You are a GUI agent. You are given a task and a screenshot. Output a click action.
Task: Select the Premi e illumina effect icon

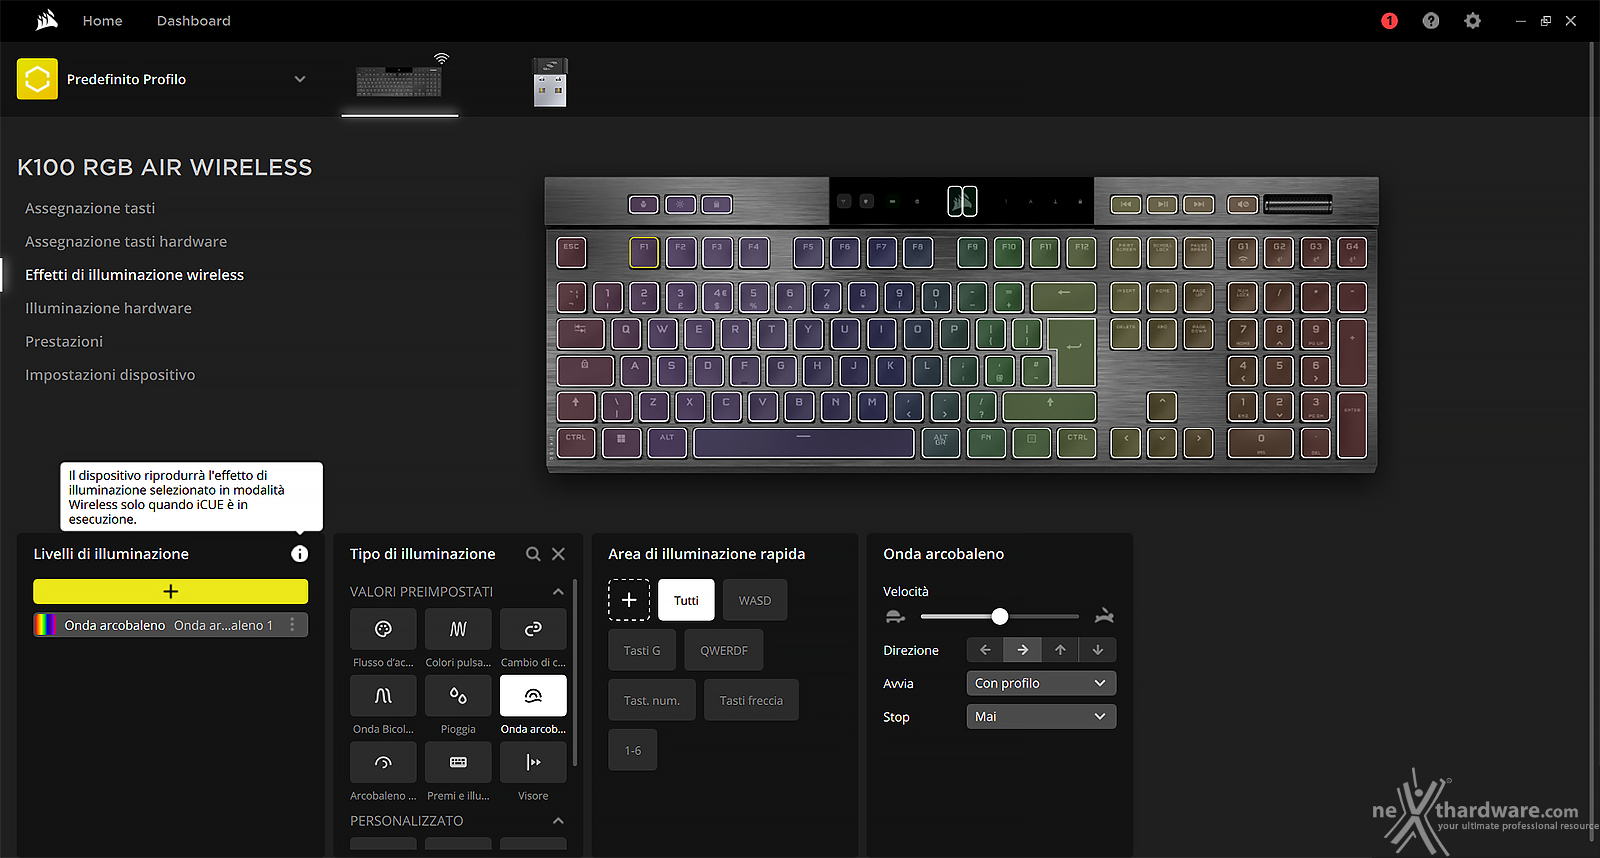[x=458, y=762]
